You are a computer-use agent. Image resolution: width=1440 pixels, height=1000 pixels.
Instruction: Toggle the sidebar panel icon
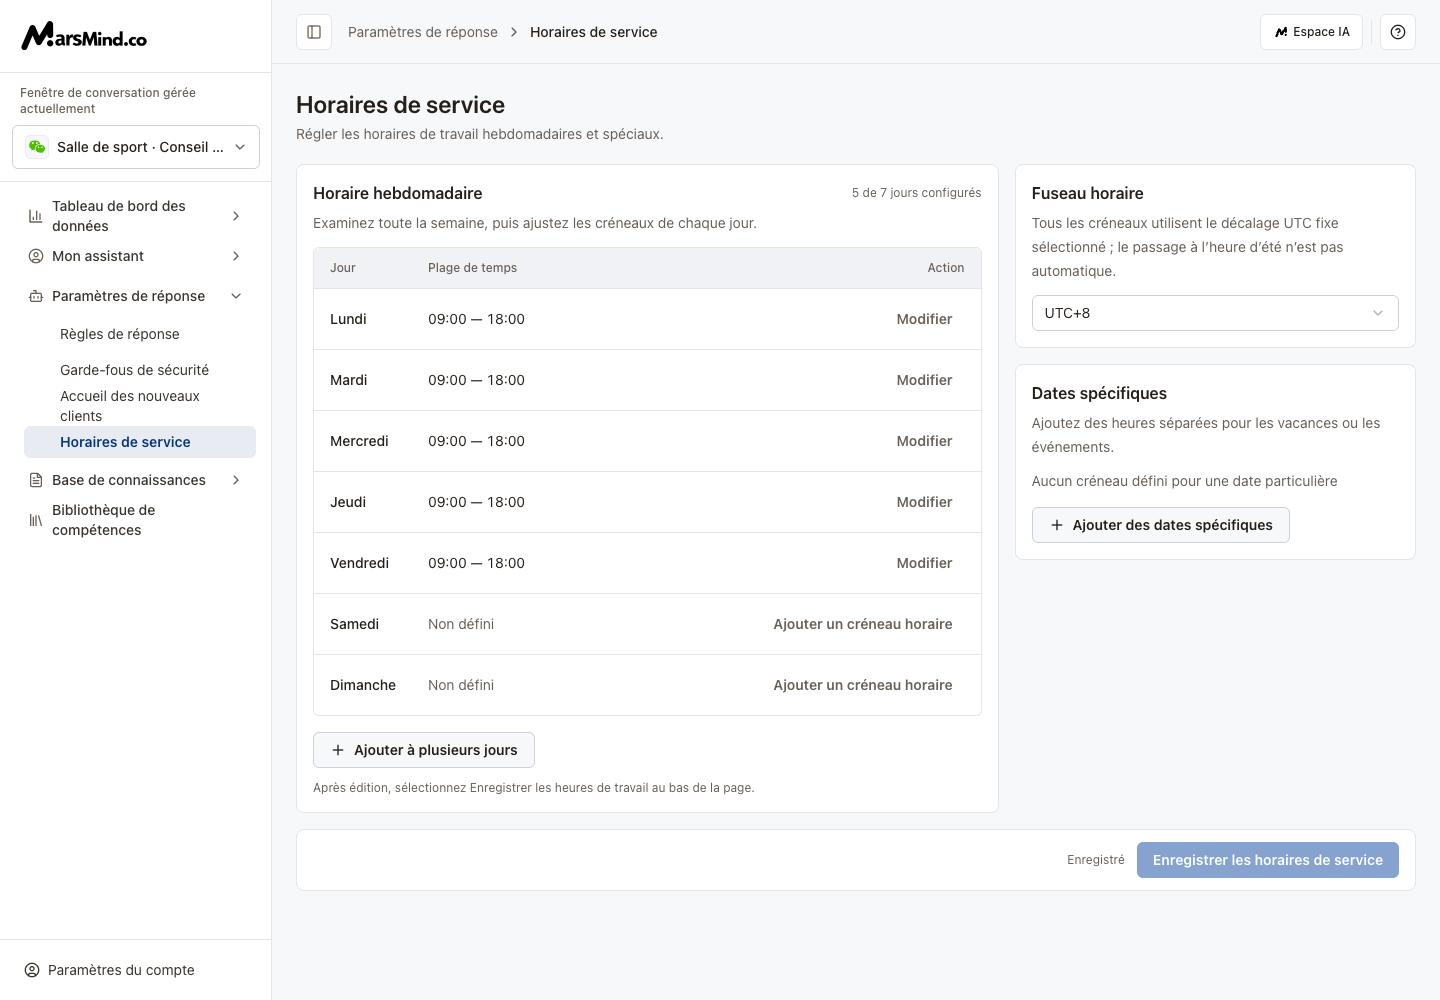[x=314, y=32]
